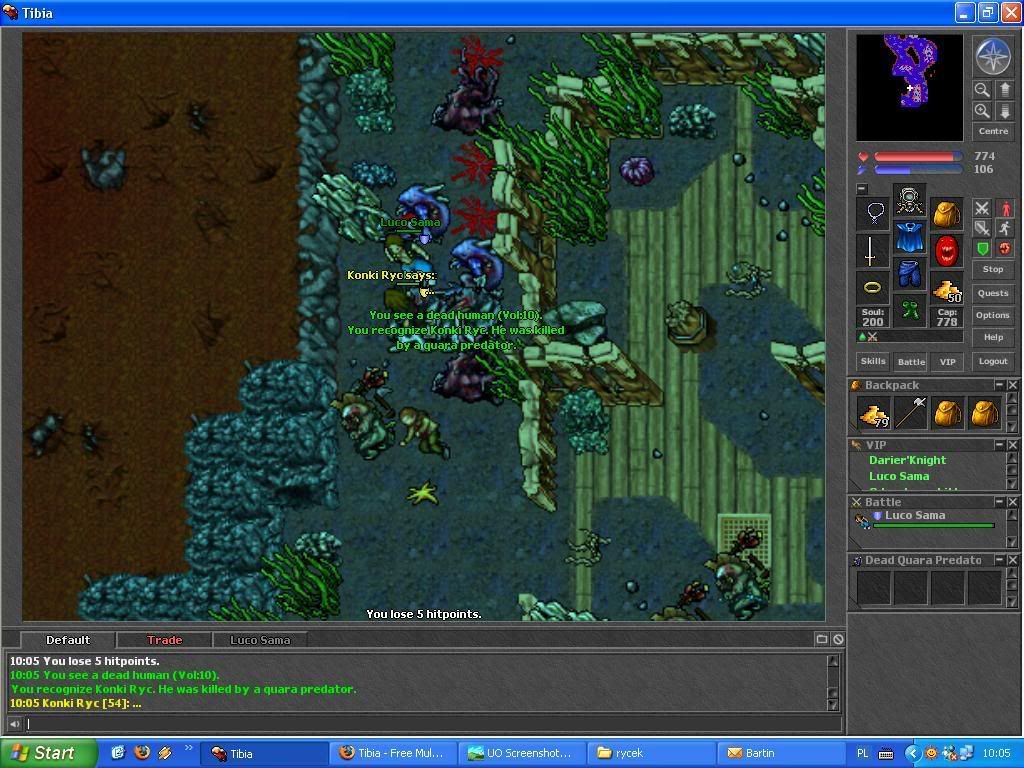Open the rycek folder taskbar window

[652, 753]
